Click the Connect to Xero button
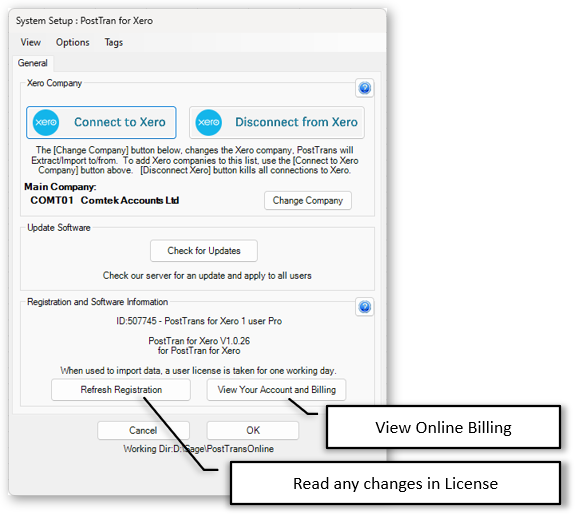This screenshot has width=577, height=517. [x=101, y=123]
